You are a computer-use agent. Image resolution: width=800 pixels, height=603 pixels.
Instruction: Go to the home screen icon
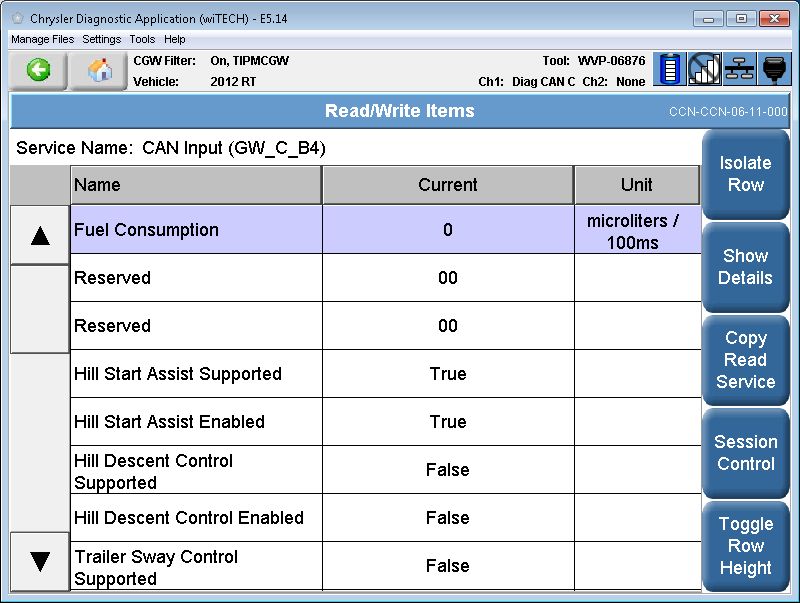pyautogui.click(x=98, y=71)
